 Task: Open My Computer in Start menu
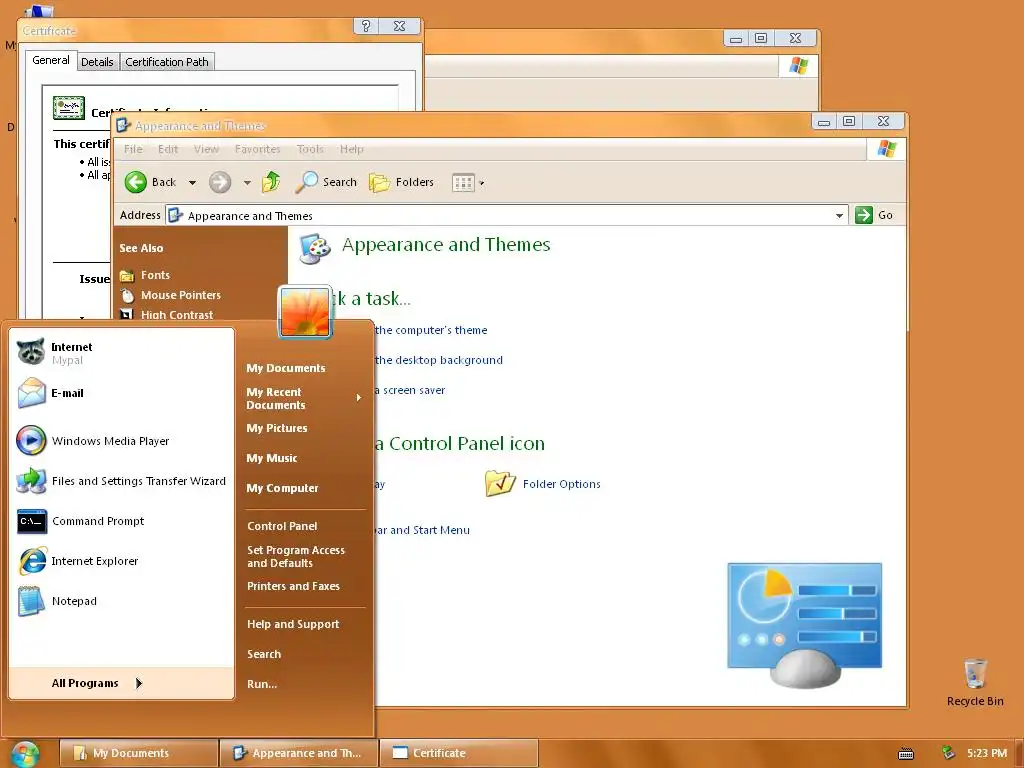tap(282, 488)
